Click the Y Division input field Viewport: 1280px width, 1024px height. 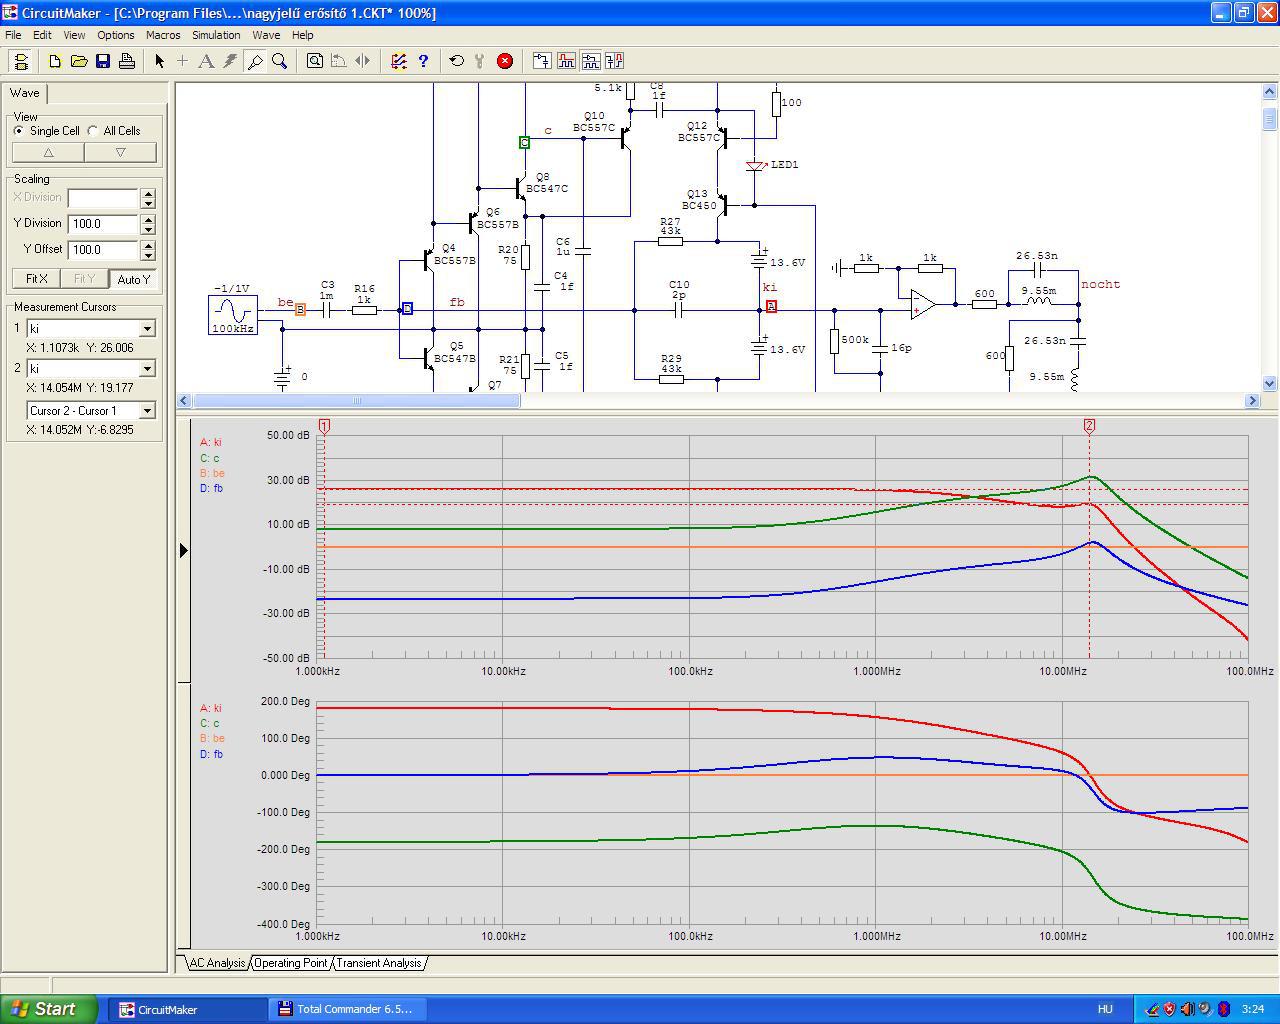(103, 224)
